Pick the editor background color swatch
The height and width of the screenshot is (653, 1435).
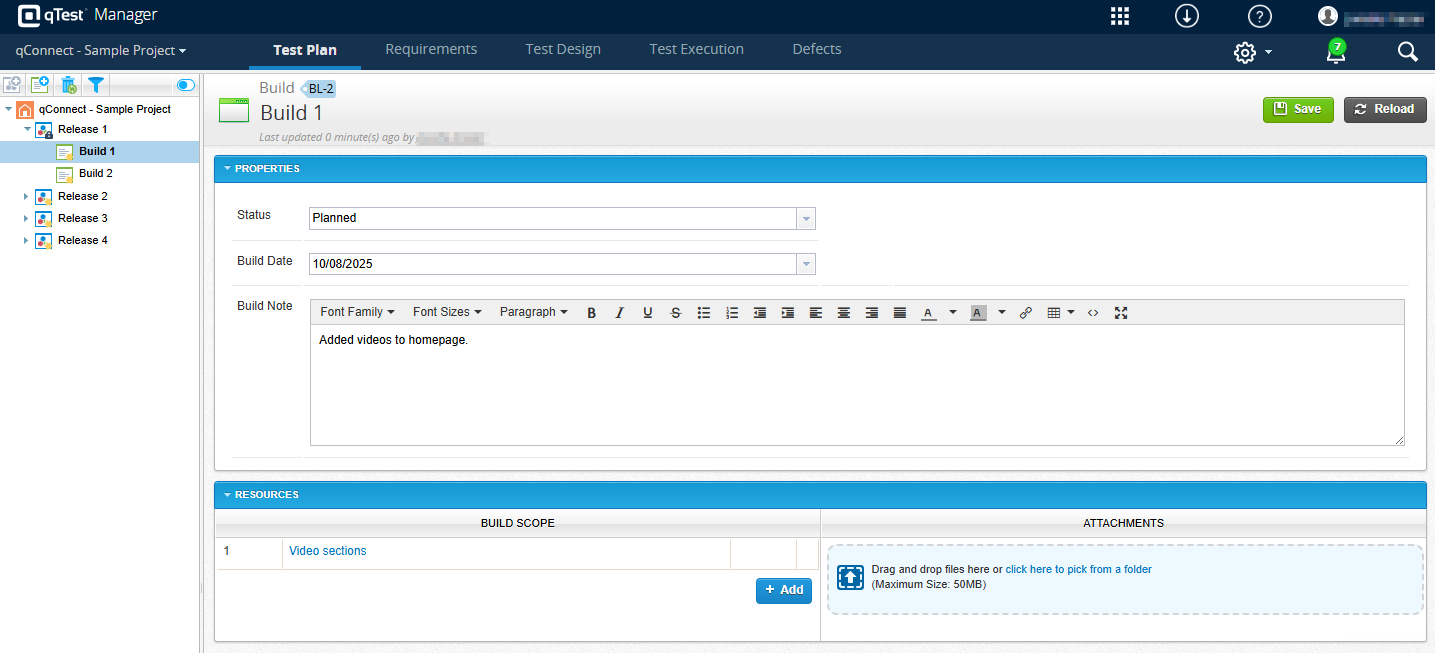click(x=977, y=313)
